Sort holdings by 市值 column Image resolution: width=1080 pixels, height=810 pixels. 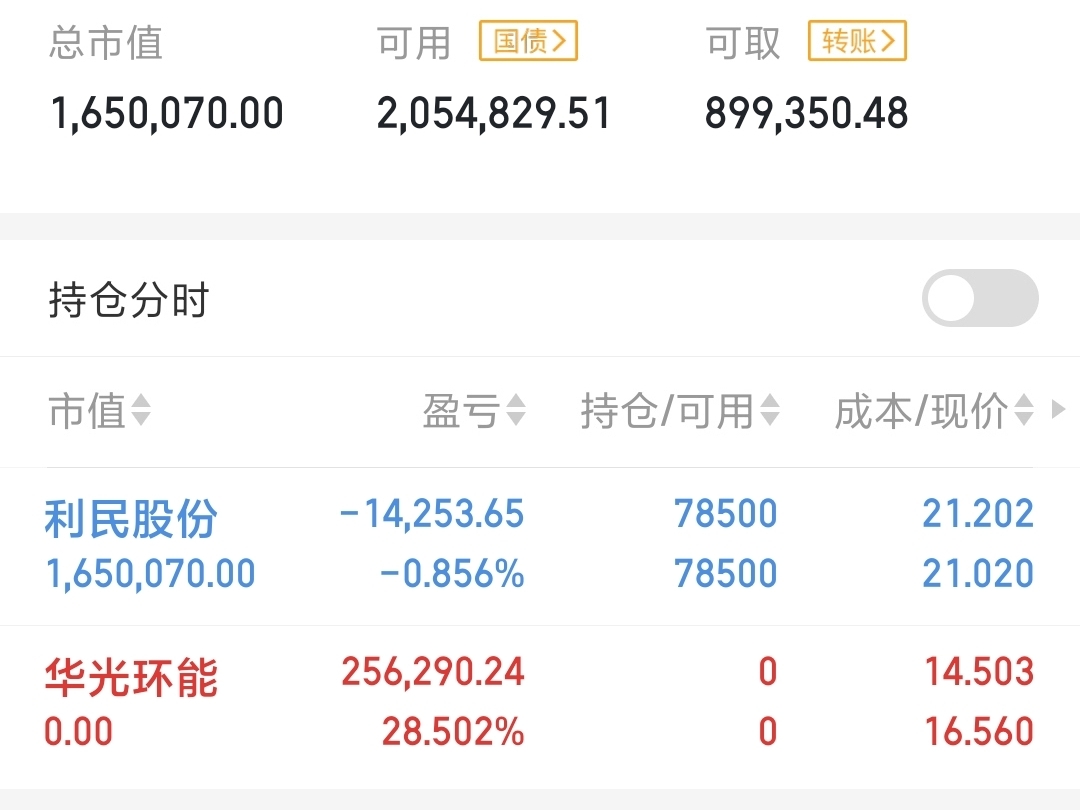[100, 411]
